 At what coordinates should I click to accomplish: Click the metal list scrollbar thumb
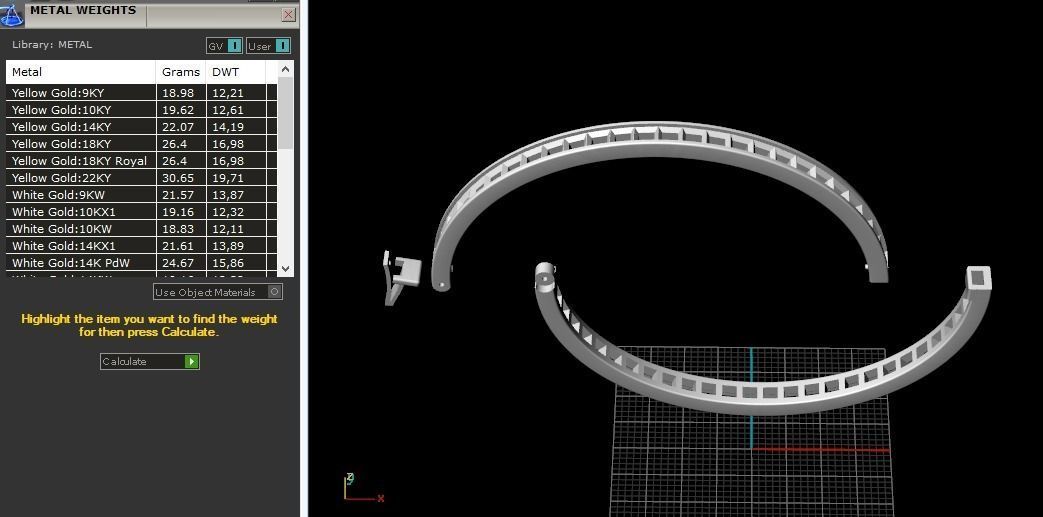point(285,112)
